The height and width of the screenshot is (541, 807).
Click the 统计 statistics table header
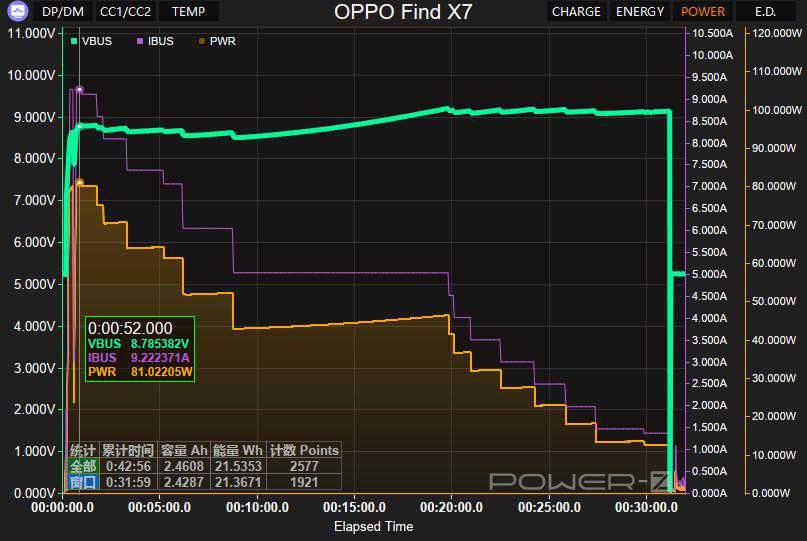click(83, 450)
